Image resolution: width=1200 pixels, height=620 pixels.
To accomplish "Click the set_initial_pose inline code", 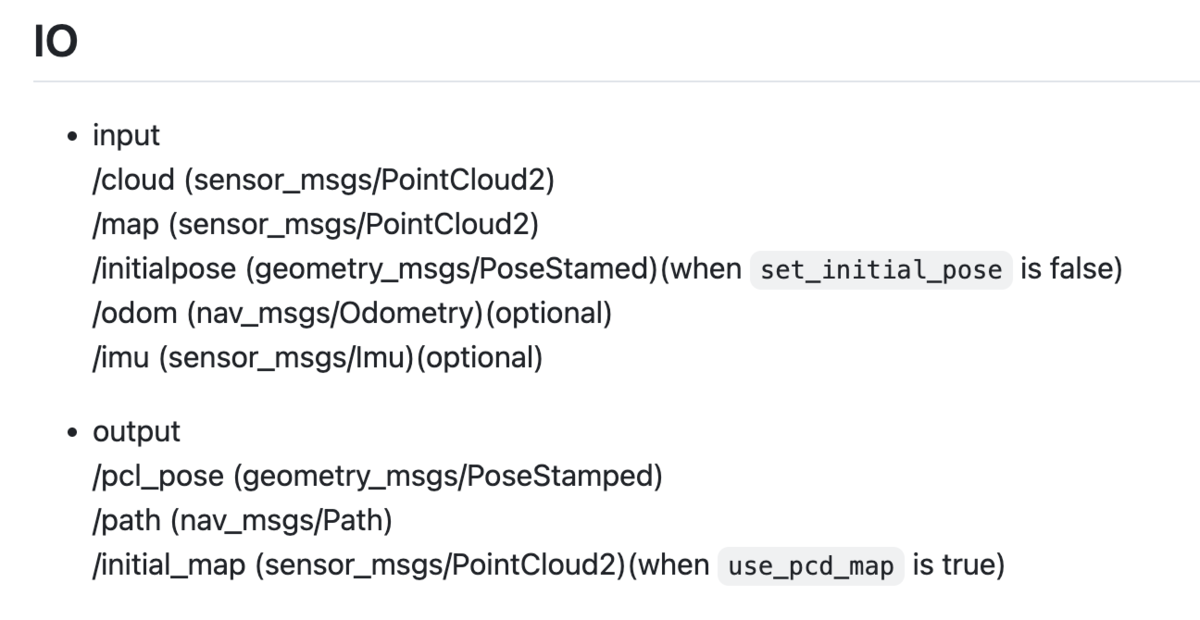I will pyautogui.click(x=881, y=269).
